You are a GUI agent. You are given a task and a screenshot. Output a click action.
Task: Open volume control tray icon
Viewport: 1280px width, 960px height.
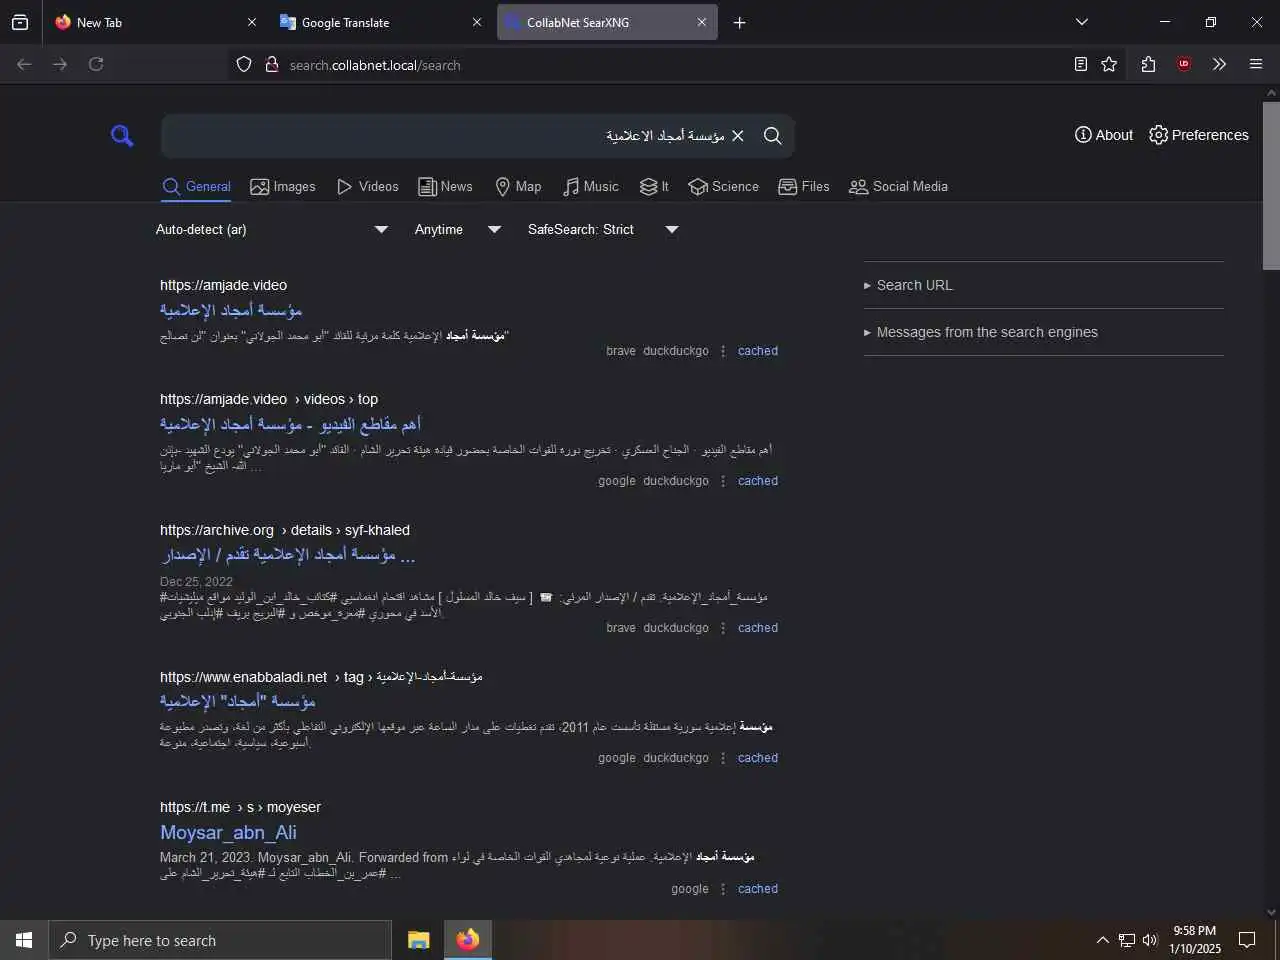pyautogui.click(x=1150, y=940)
